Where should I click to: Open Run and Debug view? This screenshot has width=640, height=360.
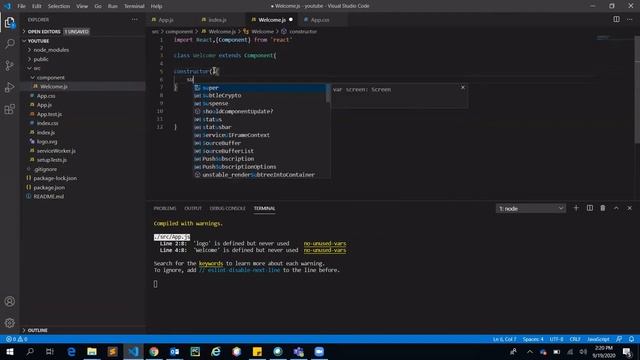click(x=10, y=87)
